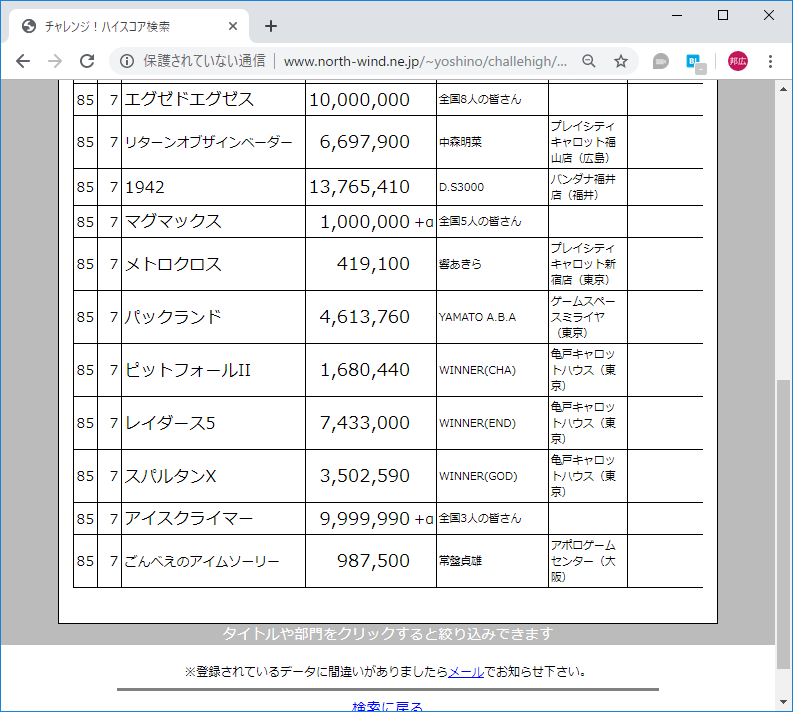Click the gray camera extension icon
The height and width of the screenshot is (712, 793).
tap(660, 61)
